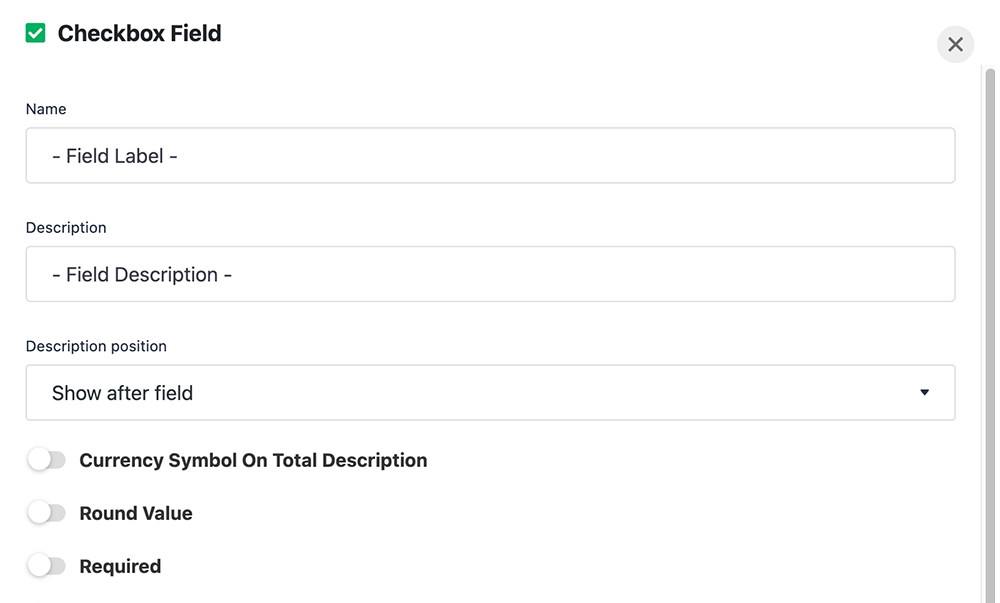
Task: Click the green checkmark icon beside Checkbox Field
Action: (36, 33)
